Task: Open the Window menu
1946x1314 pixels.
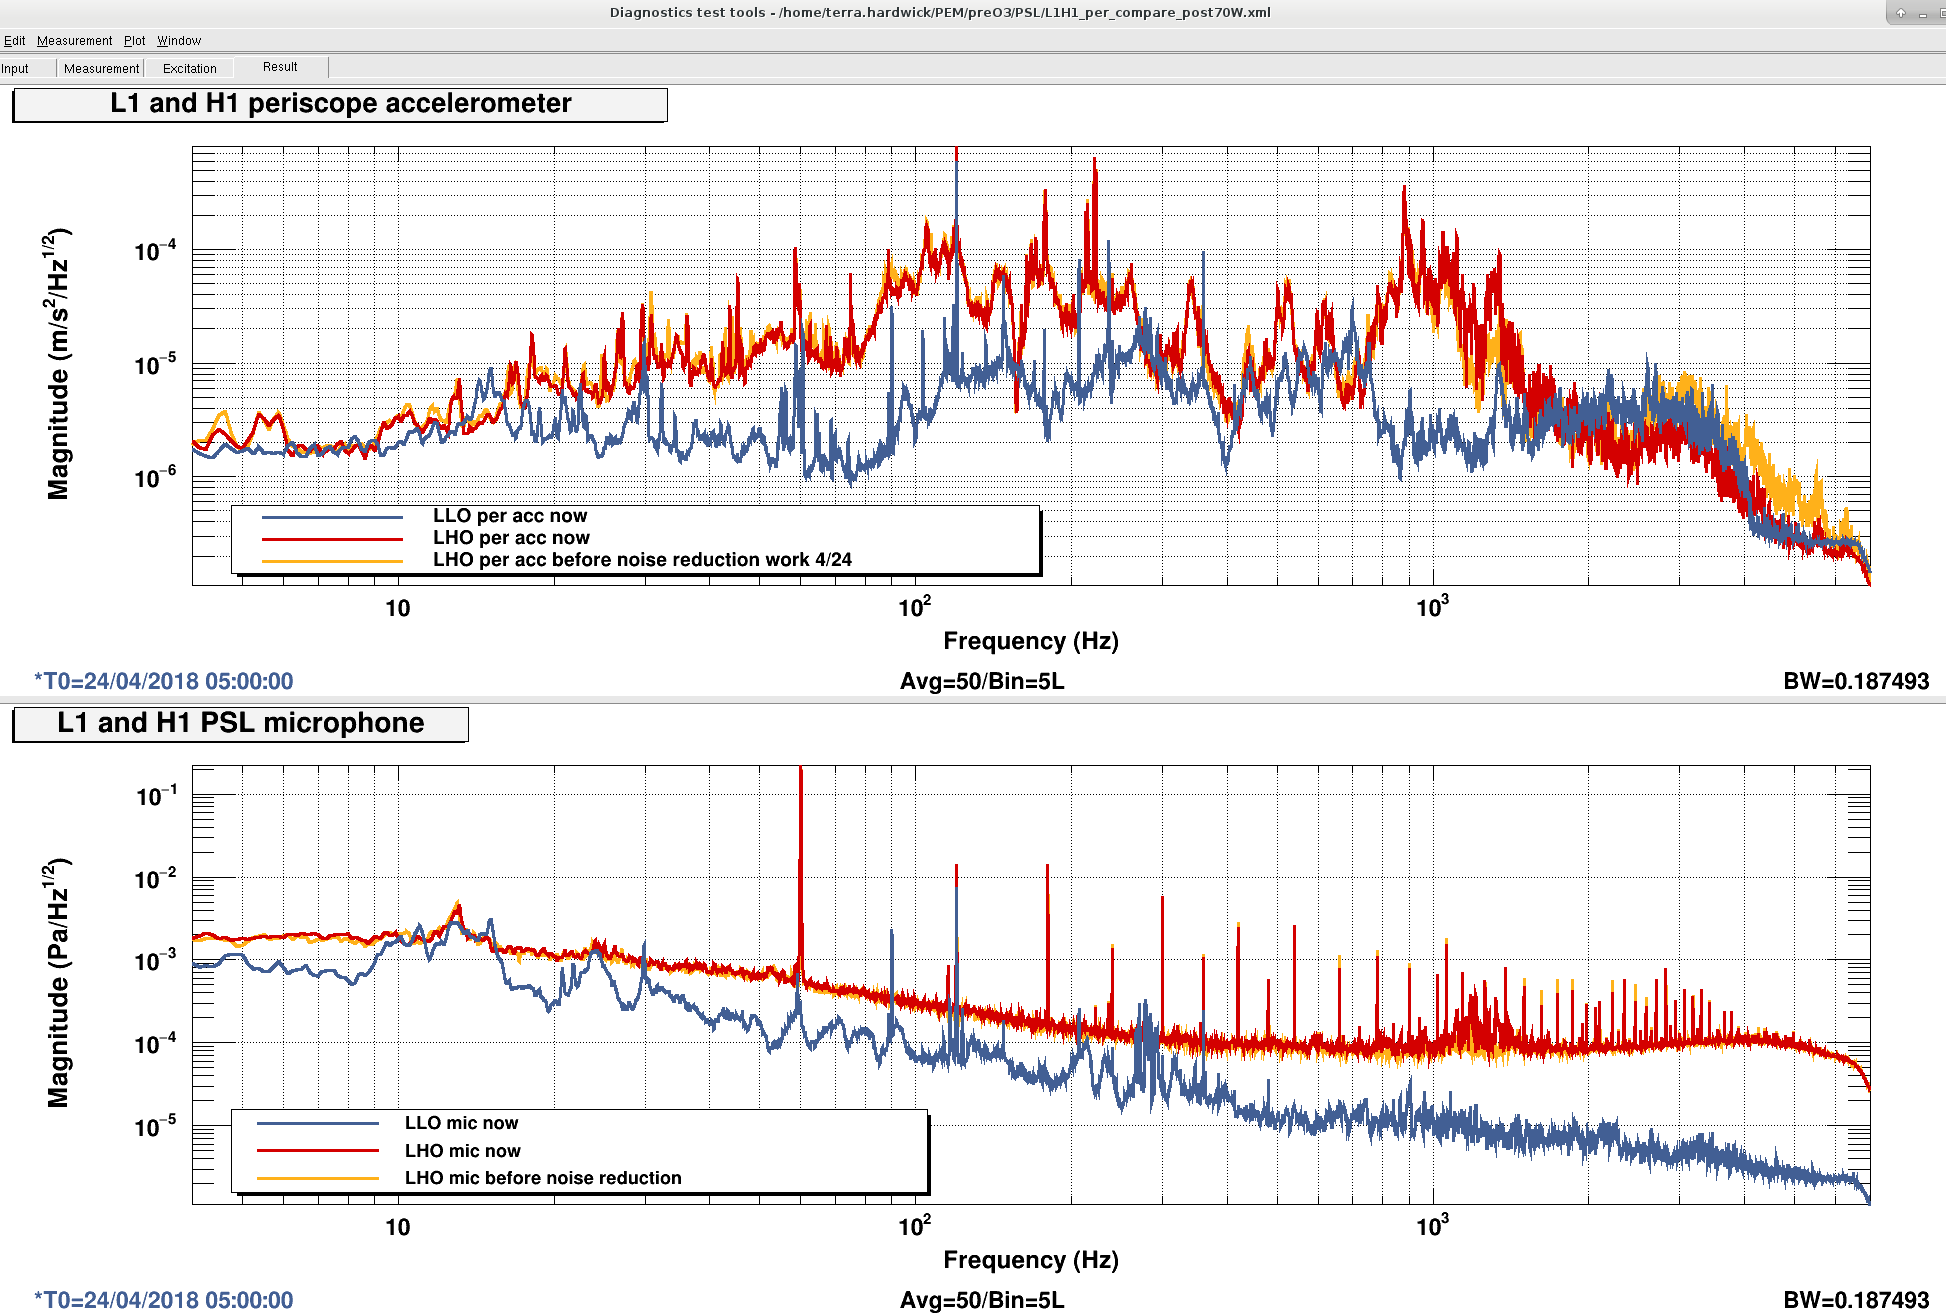Action: 179,41
